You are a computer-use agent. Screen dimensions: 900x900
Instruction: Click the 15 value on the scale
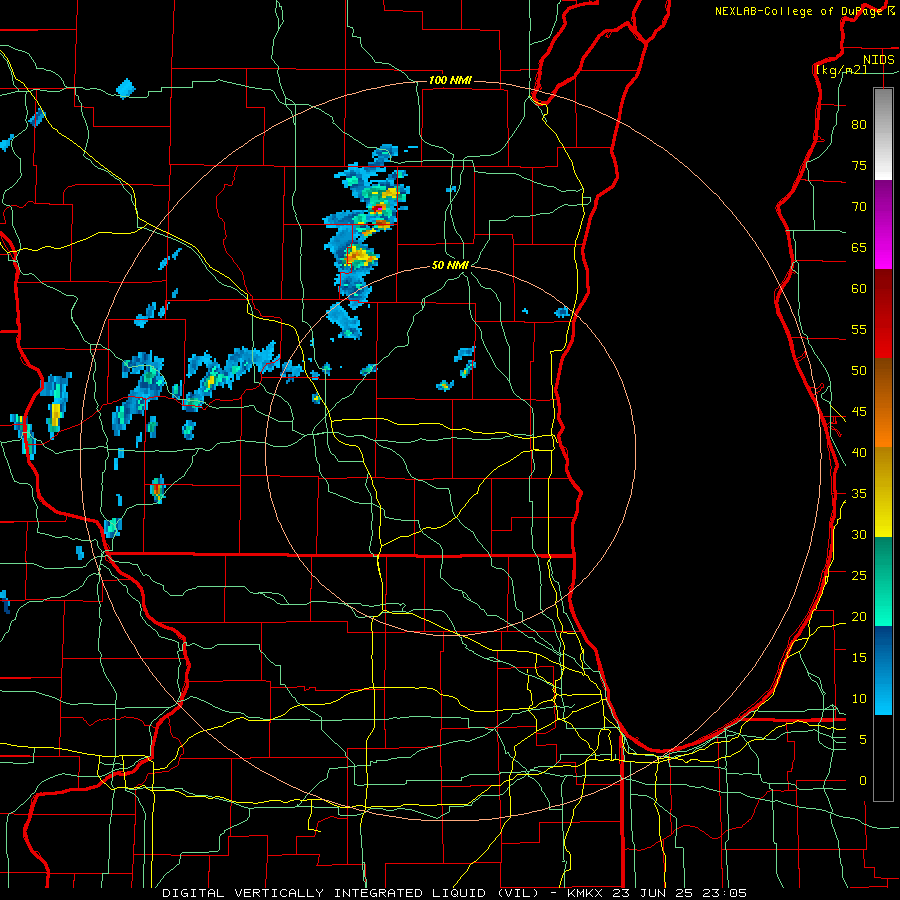pos(859,658)
